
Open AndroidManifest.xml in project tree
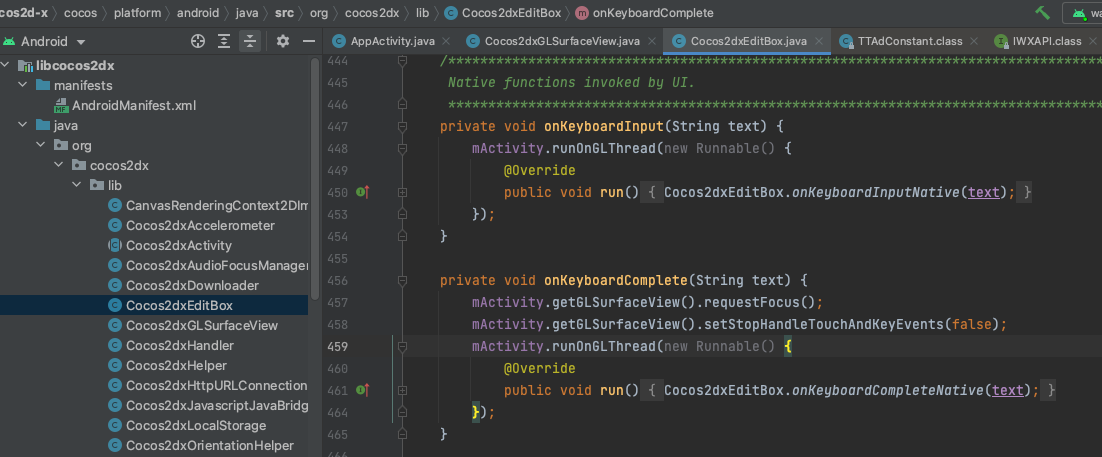[x=134, y=106]
